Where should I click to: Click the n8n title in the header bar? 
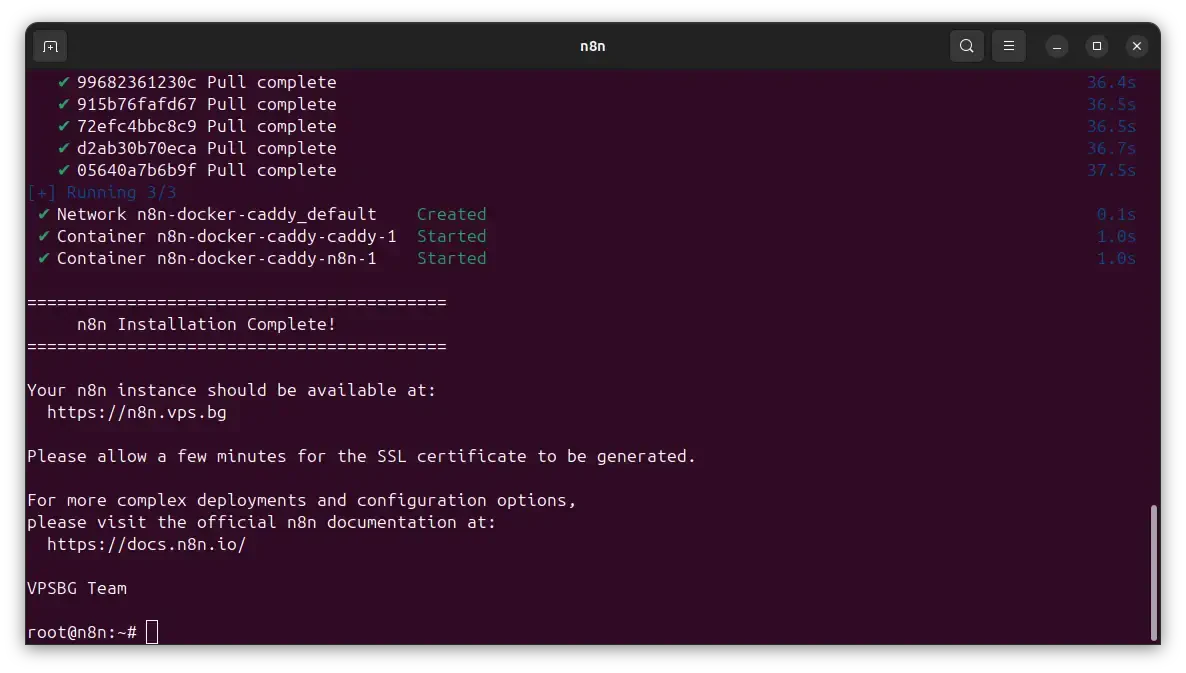click(x=592, y=46)
